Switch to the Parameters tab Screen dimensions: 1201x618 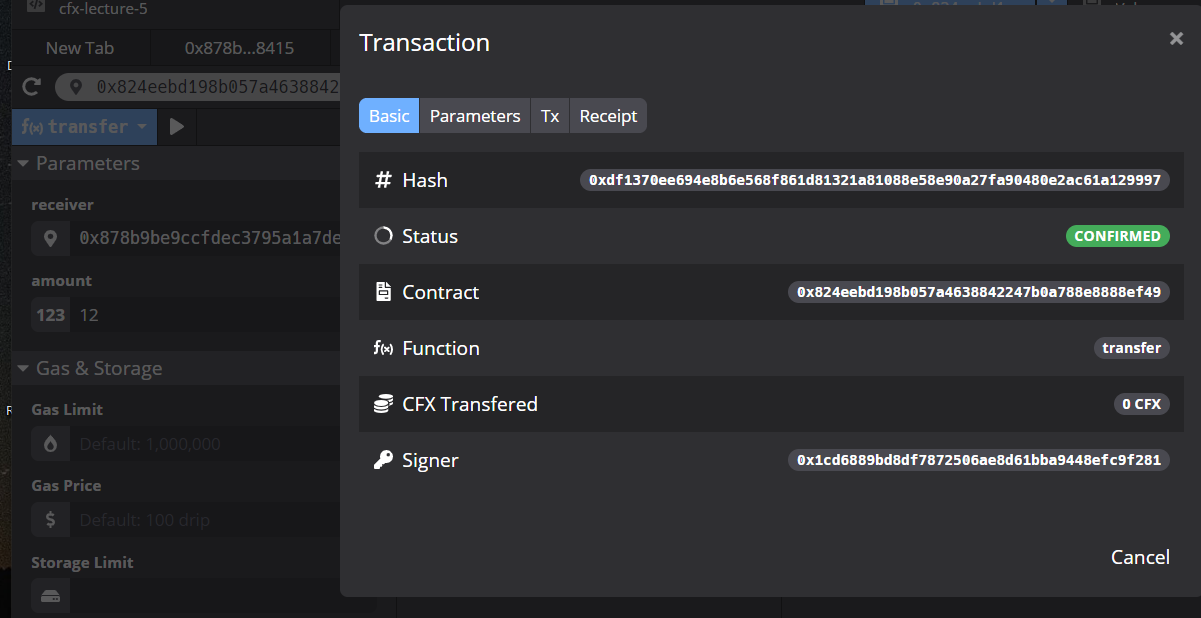[475, 116]
